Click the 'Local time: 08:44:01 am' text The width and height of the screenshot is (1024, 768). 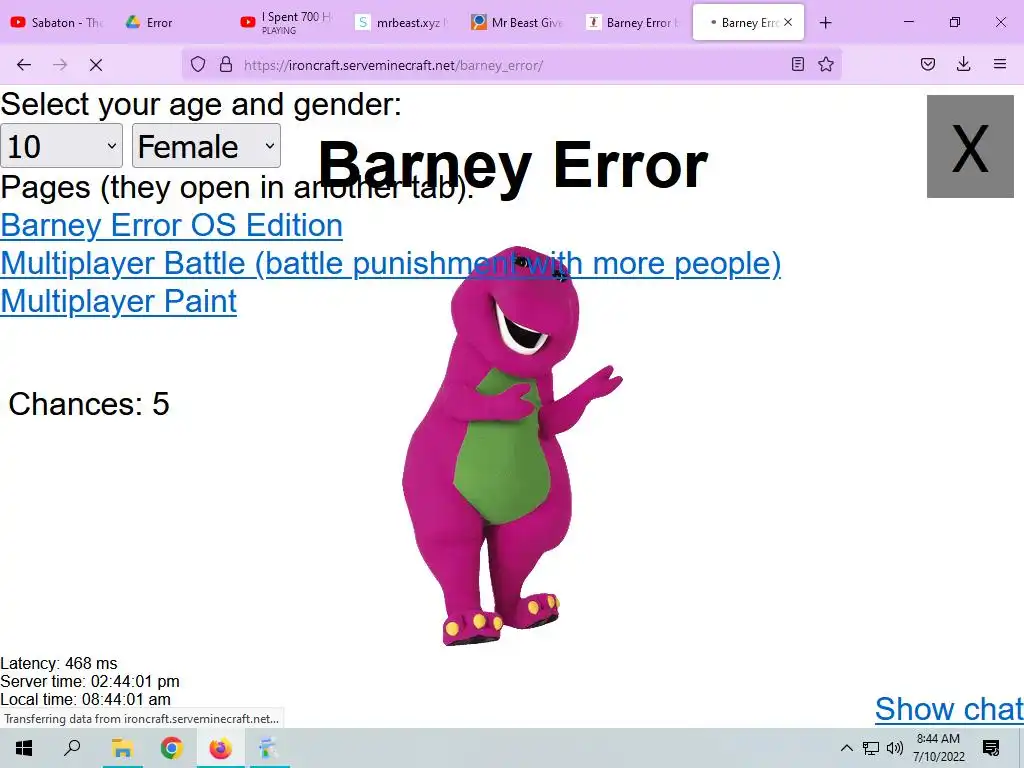tap(86, 699)
